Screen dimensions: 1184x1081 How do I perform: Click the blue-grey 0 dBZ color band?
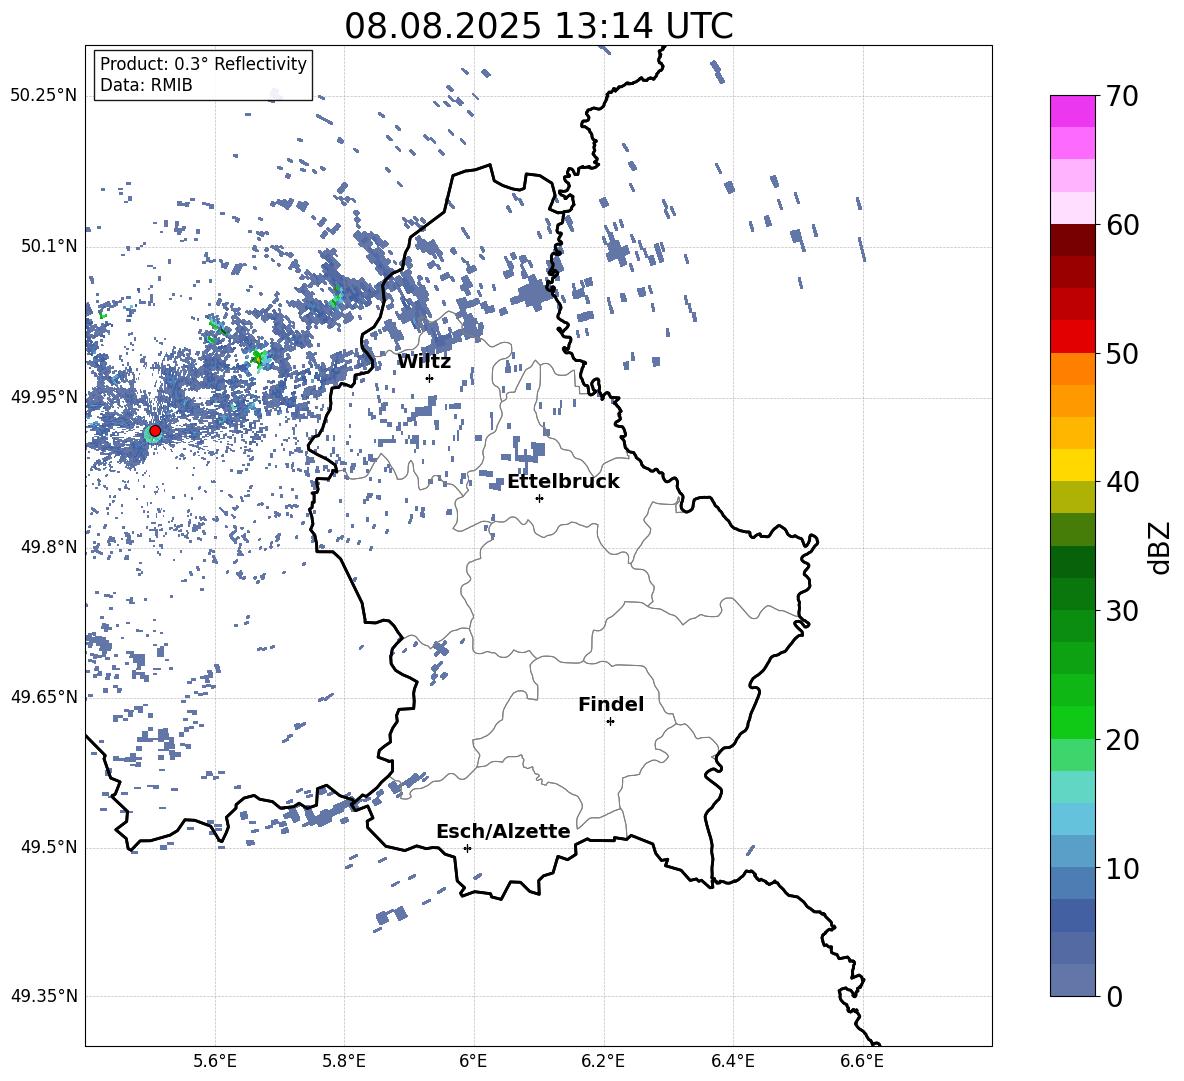point(1073,980)
